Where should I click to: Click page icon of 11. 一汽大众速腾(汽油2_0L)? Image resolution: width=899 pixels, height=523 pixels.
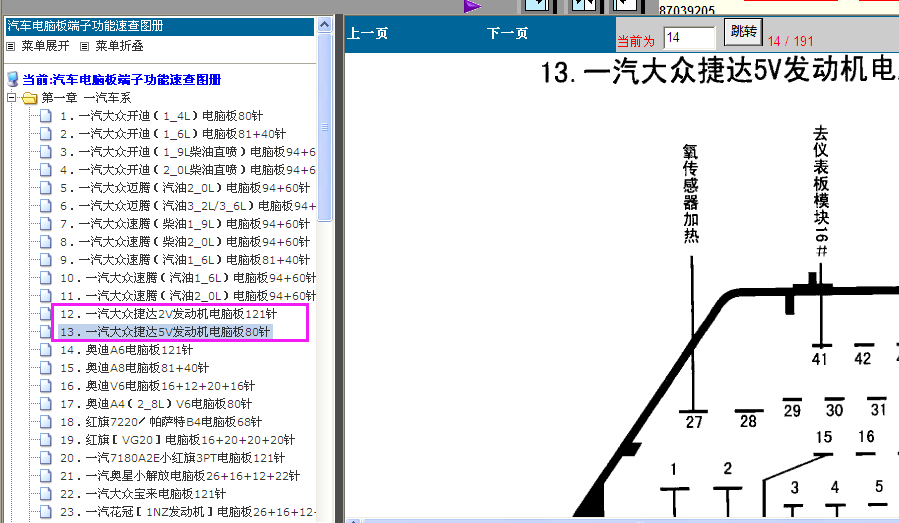[x=46, y=296]
